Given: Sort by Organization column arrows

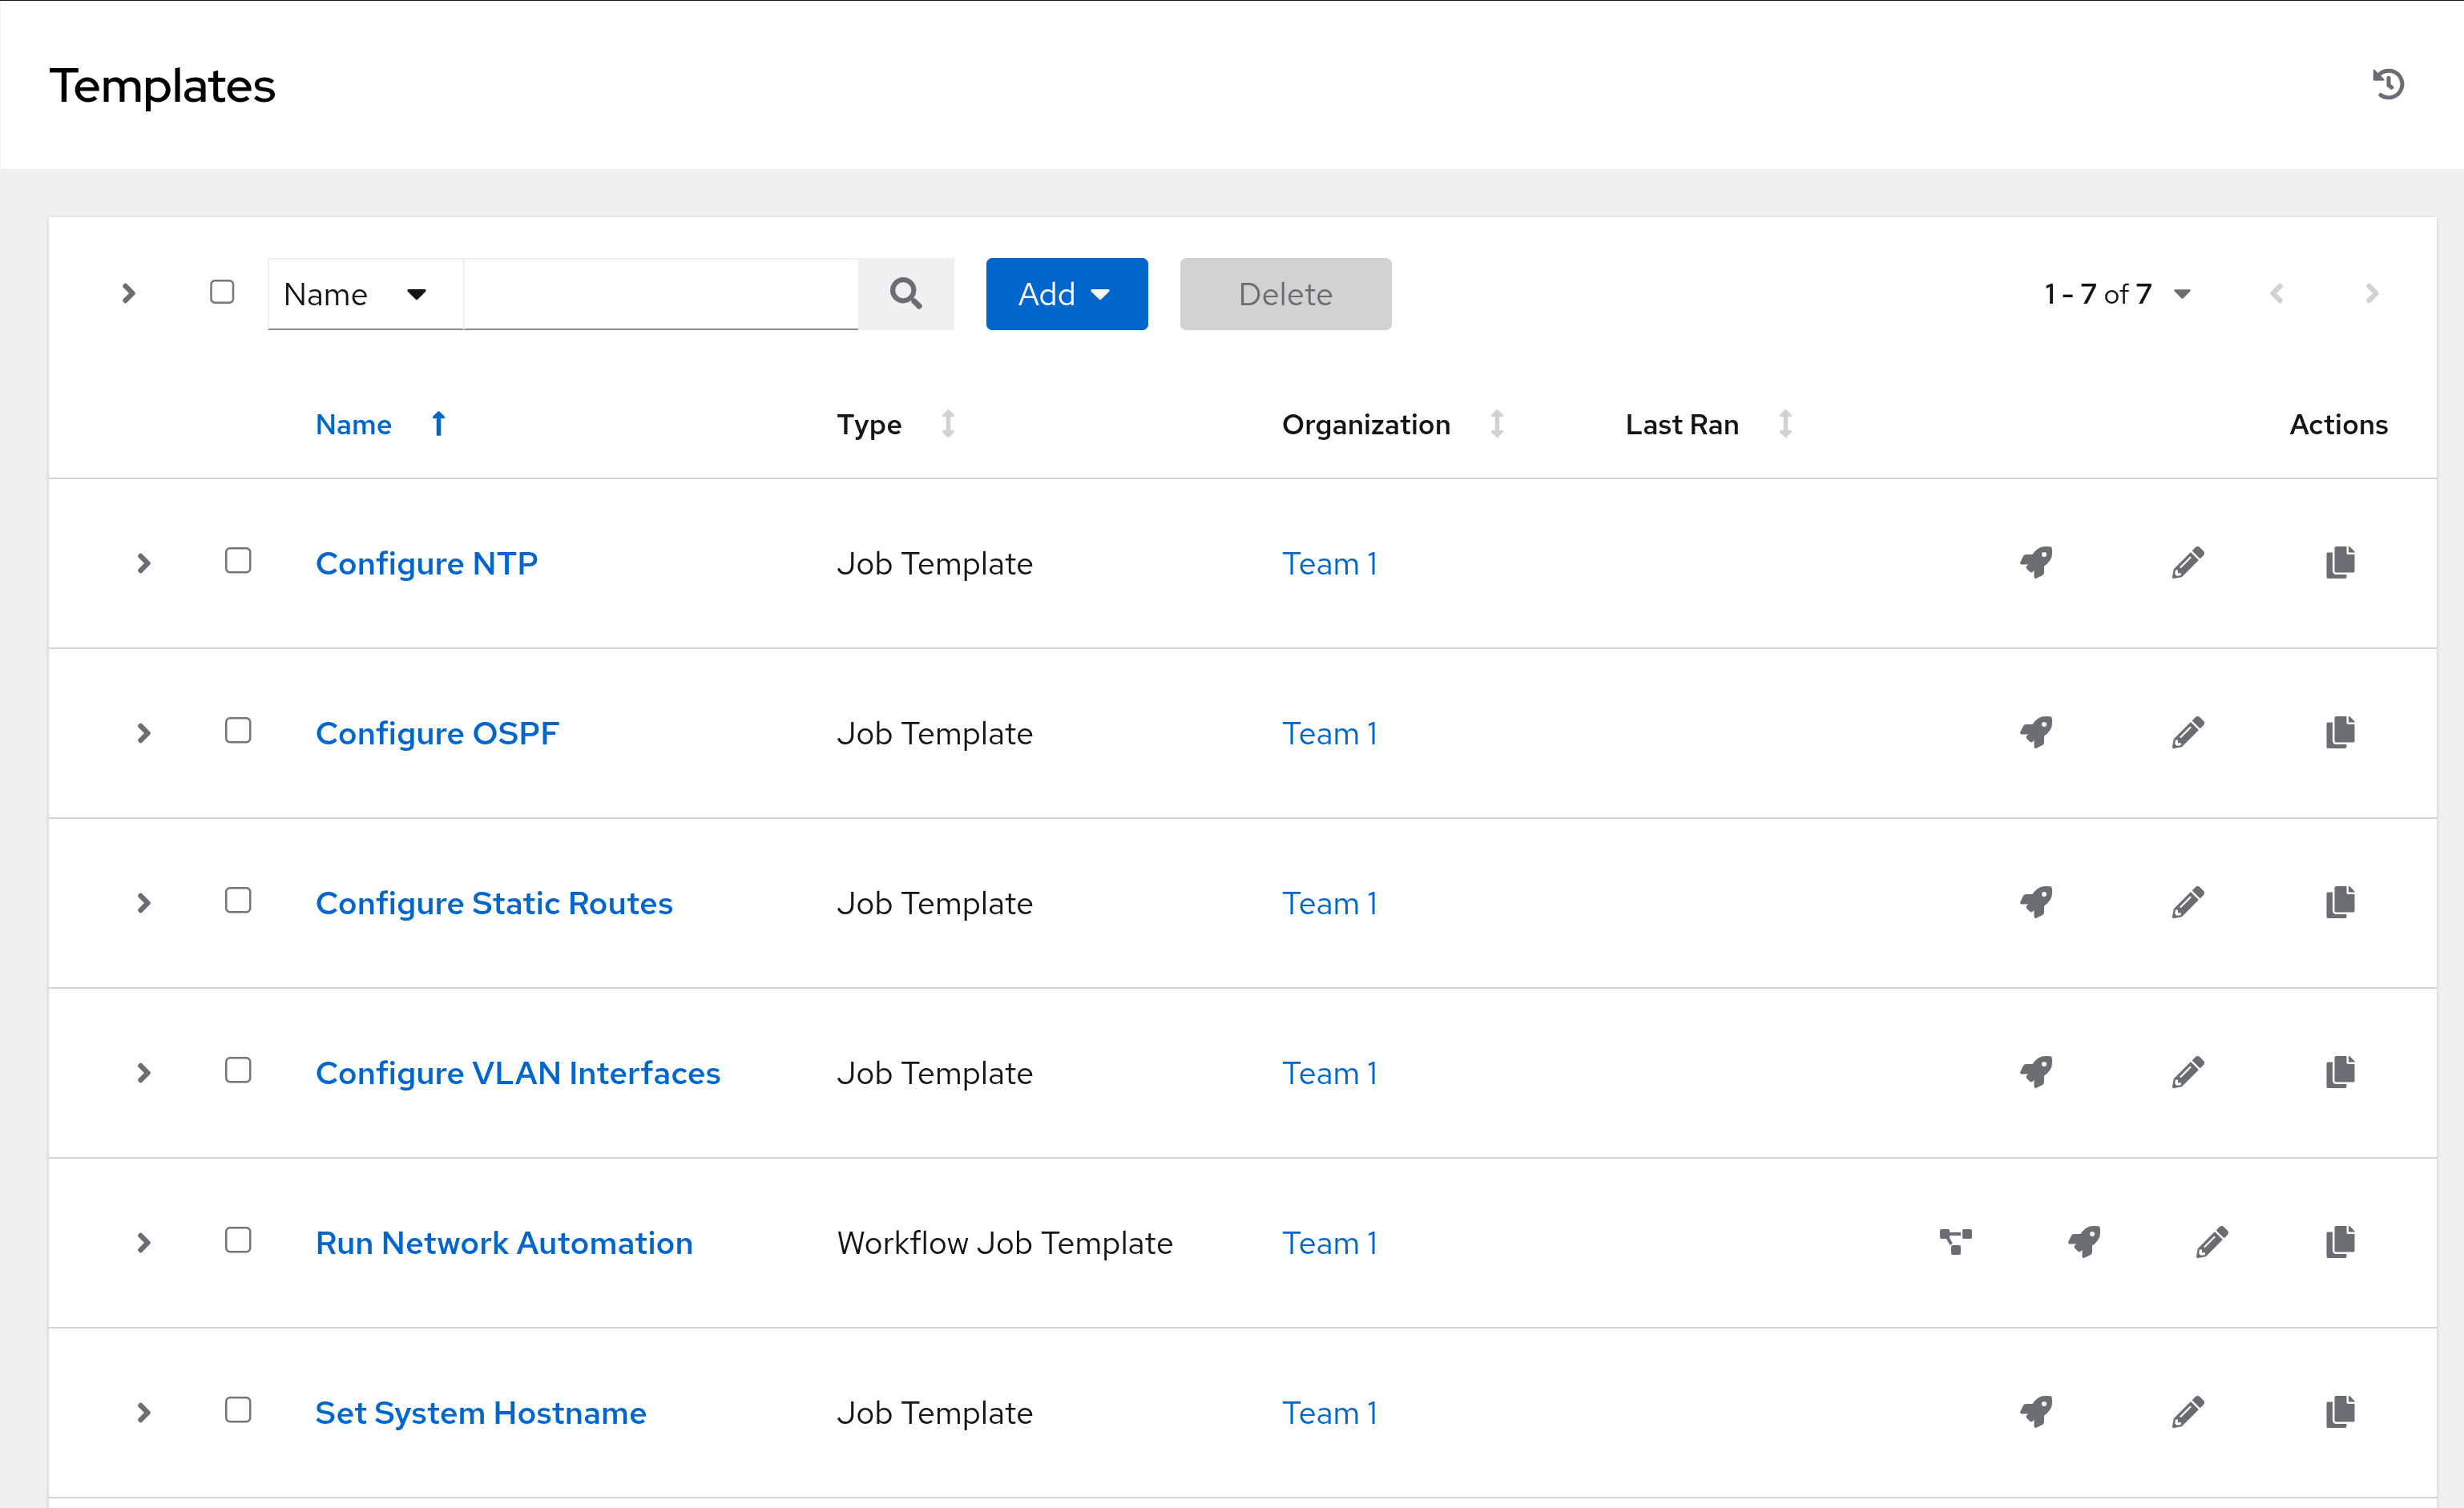Looking at the screenshot, I should 1497,424.
